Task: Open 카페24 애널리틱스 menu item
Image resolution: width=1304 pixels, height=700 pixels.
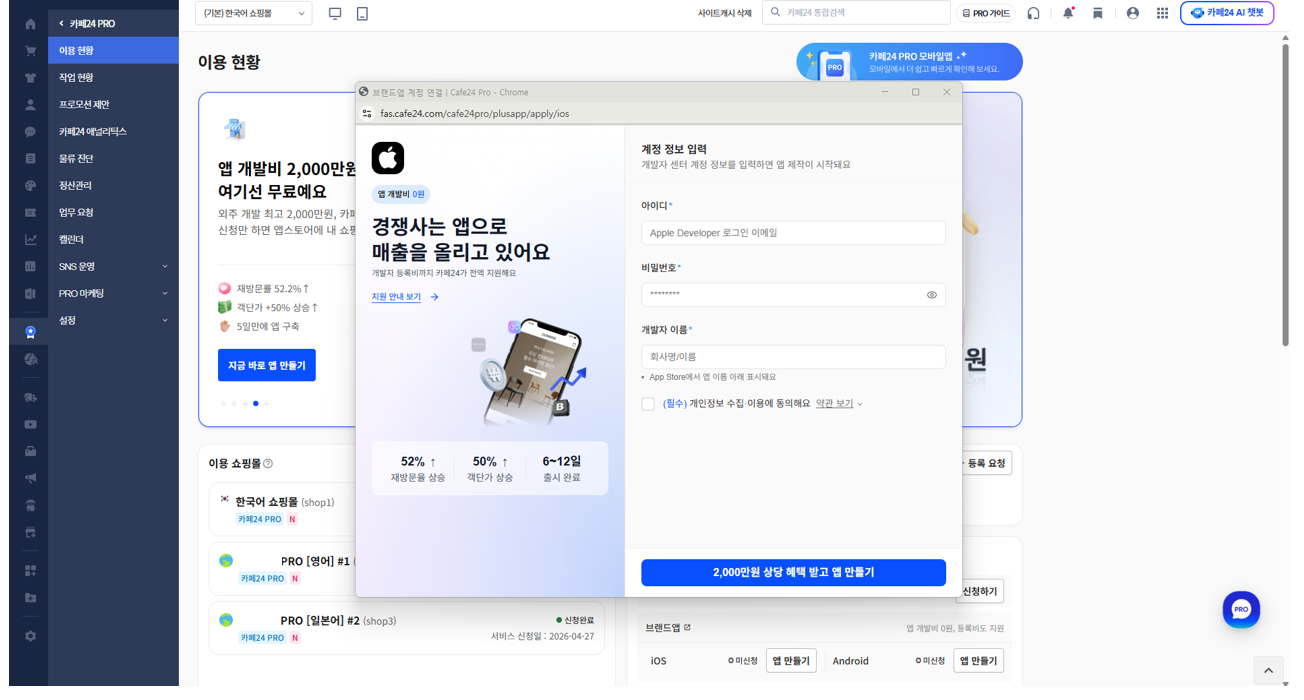Action: [x=113, y=131]
